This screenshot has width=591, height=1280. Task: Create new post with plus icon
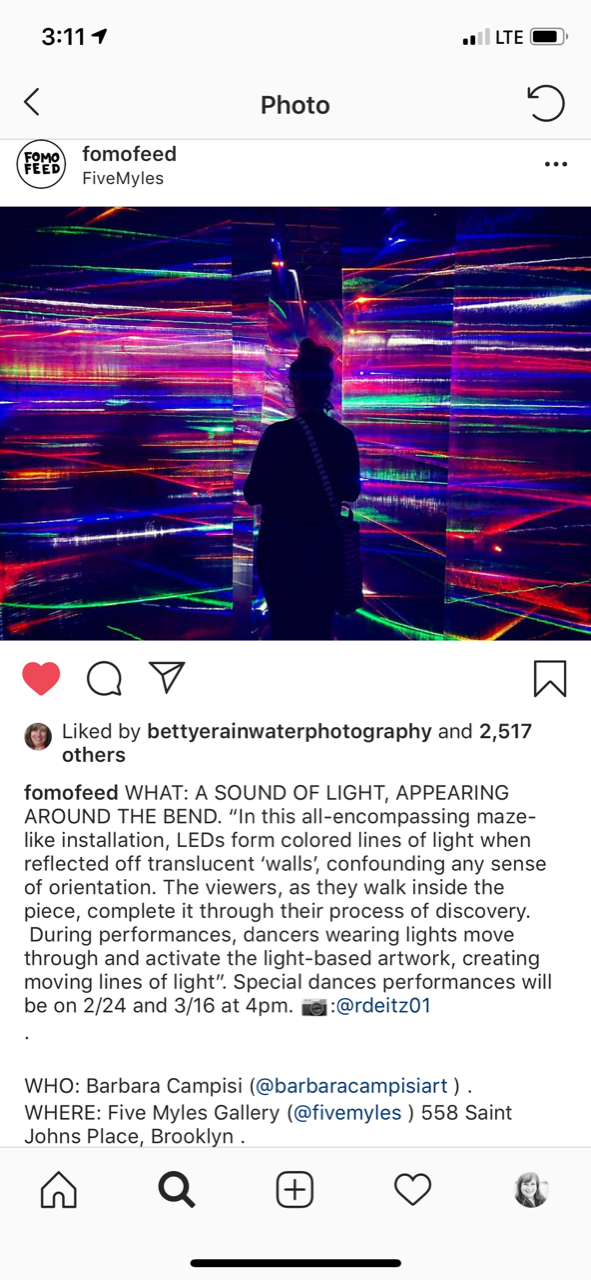295,1189
